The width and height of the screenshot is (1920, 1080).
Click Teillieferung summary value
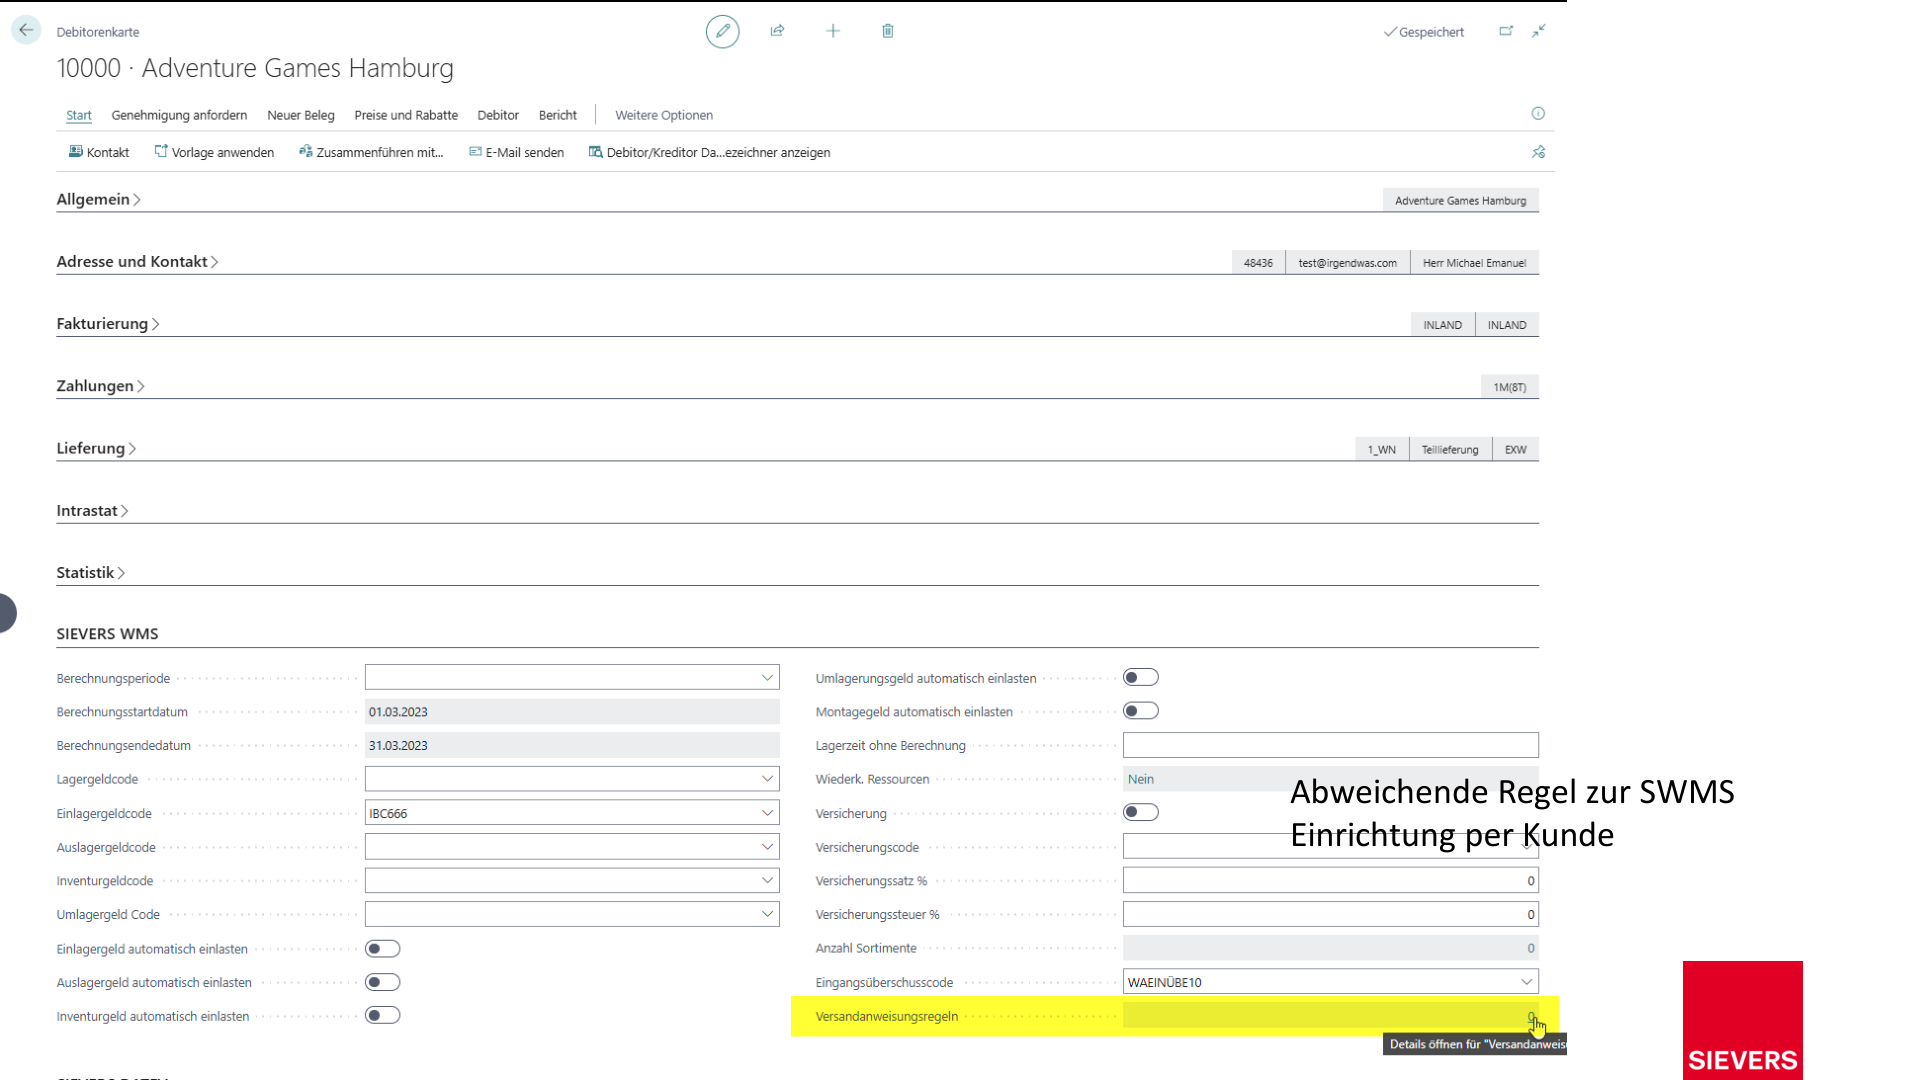pos(1450,449)
